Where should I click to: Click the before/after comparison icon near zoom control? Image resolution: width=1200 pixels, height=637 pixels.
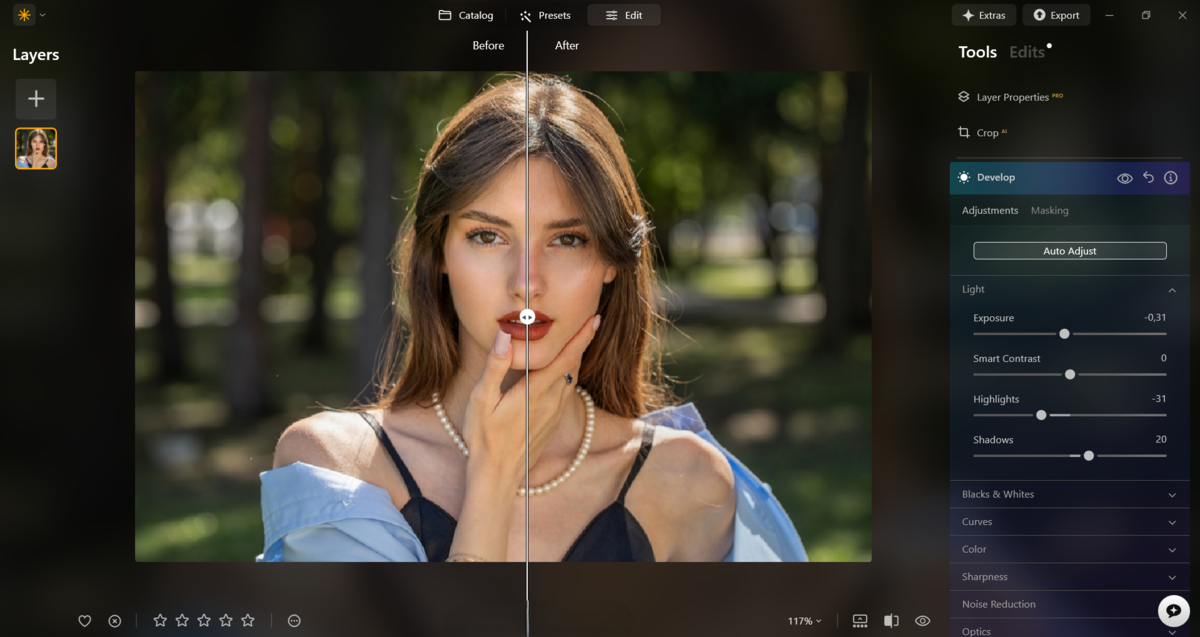892,621
